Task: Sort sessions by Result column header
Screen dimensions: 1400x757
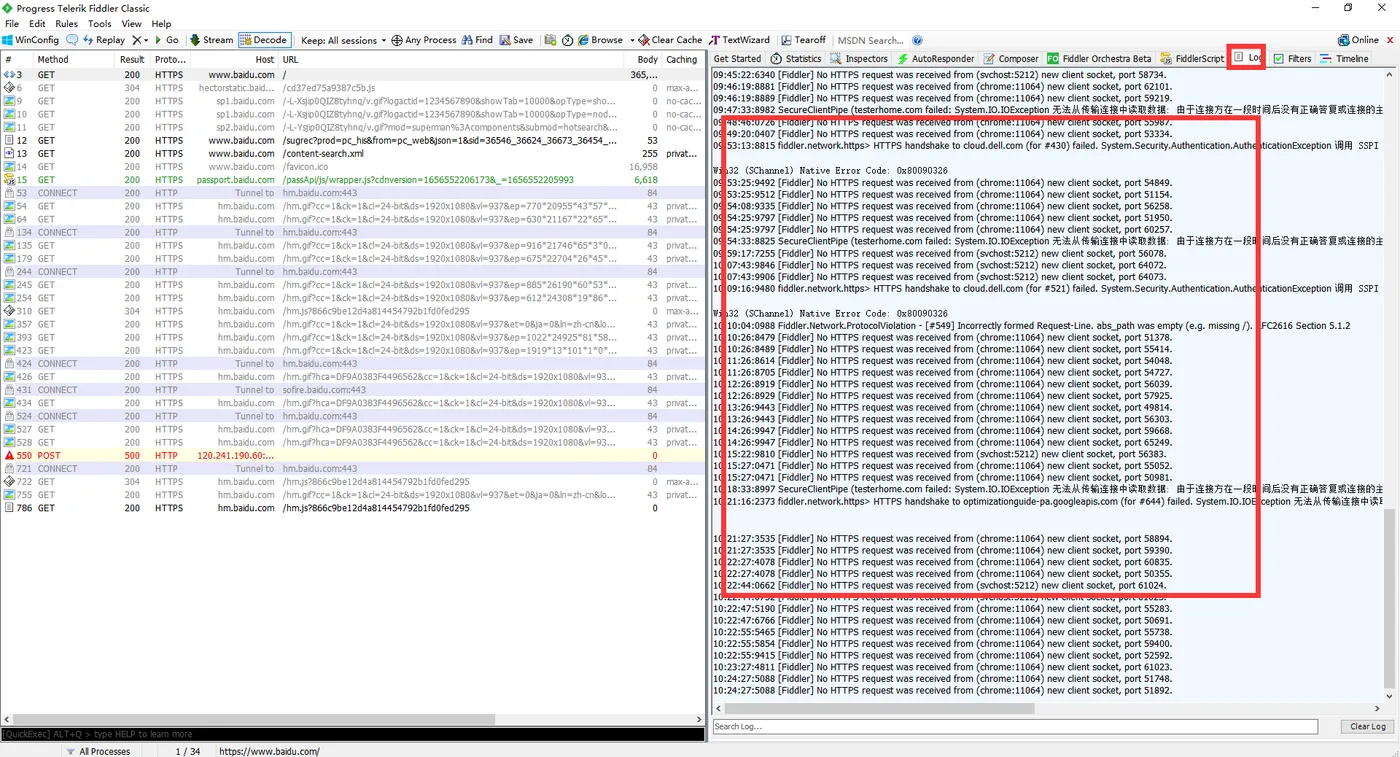Action: 133,60
